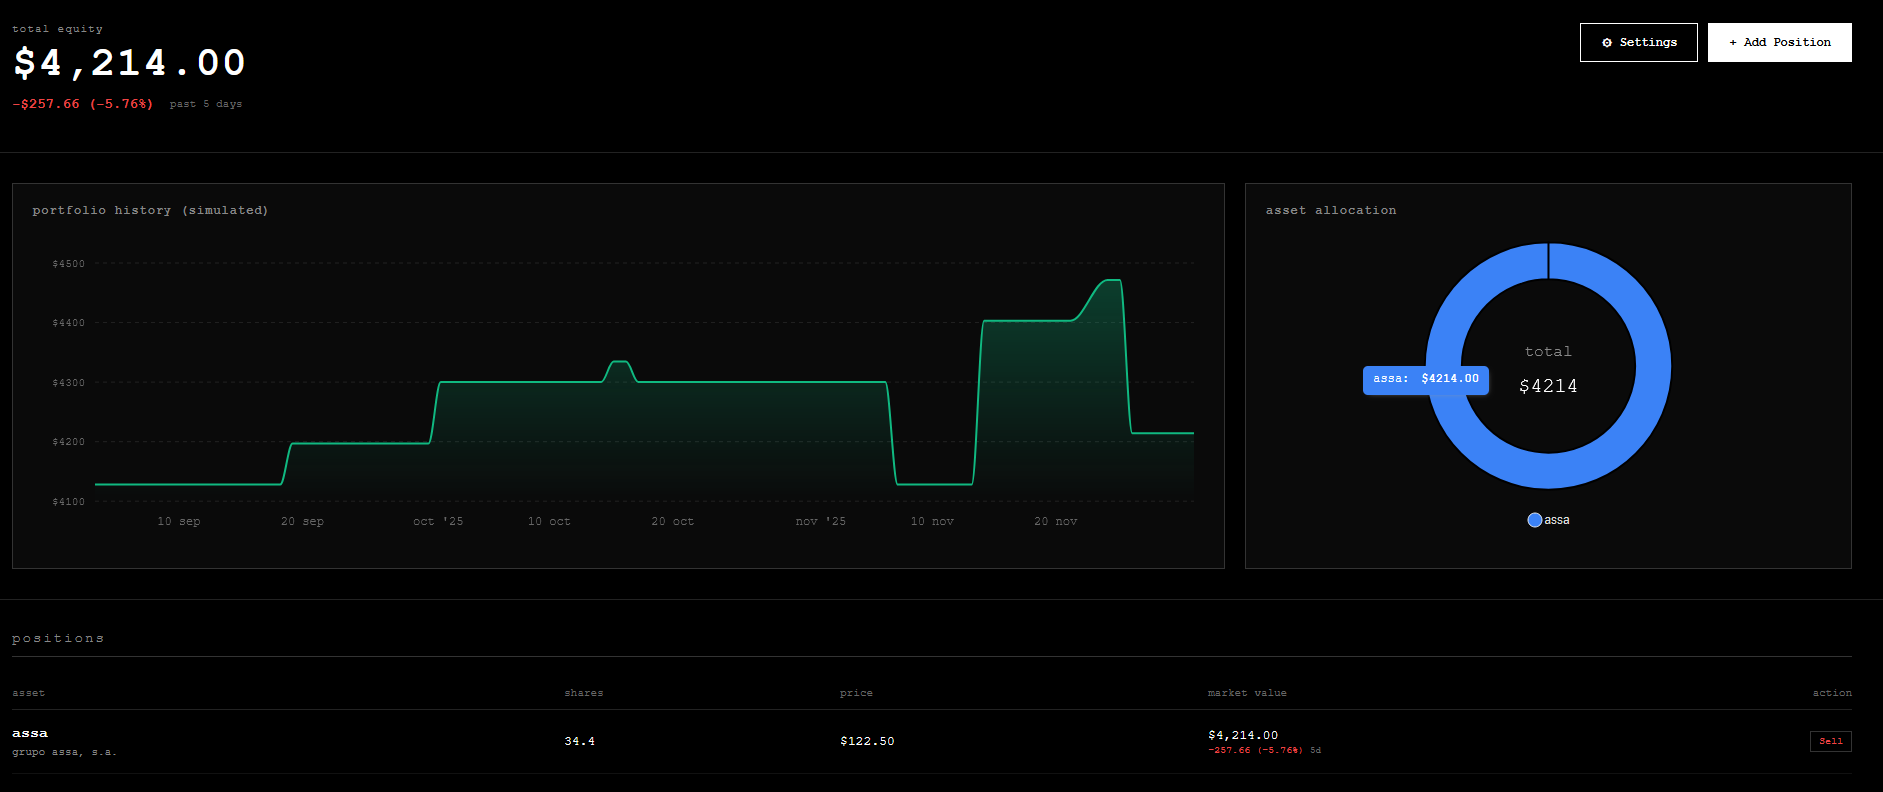Click the 'past 5 days' label
This screenshot has width=1883, height=792.
tap(205, 104)
